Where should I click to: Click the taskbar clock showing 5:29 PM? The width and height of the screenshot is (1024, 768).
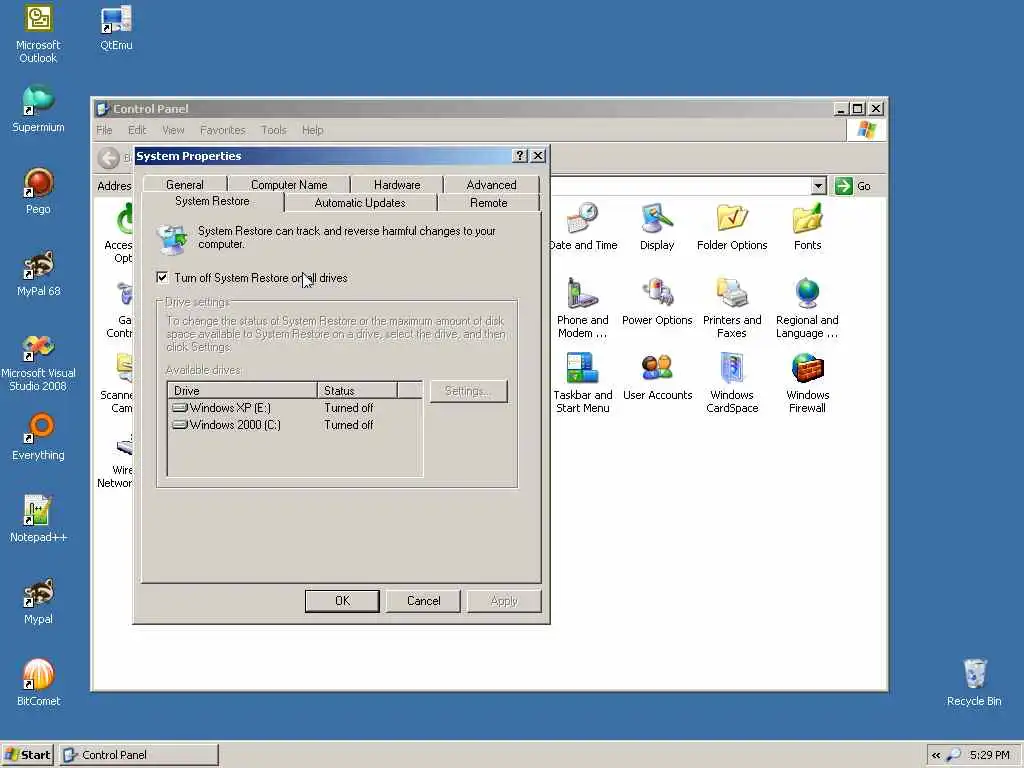coord(989,755)
